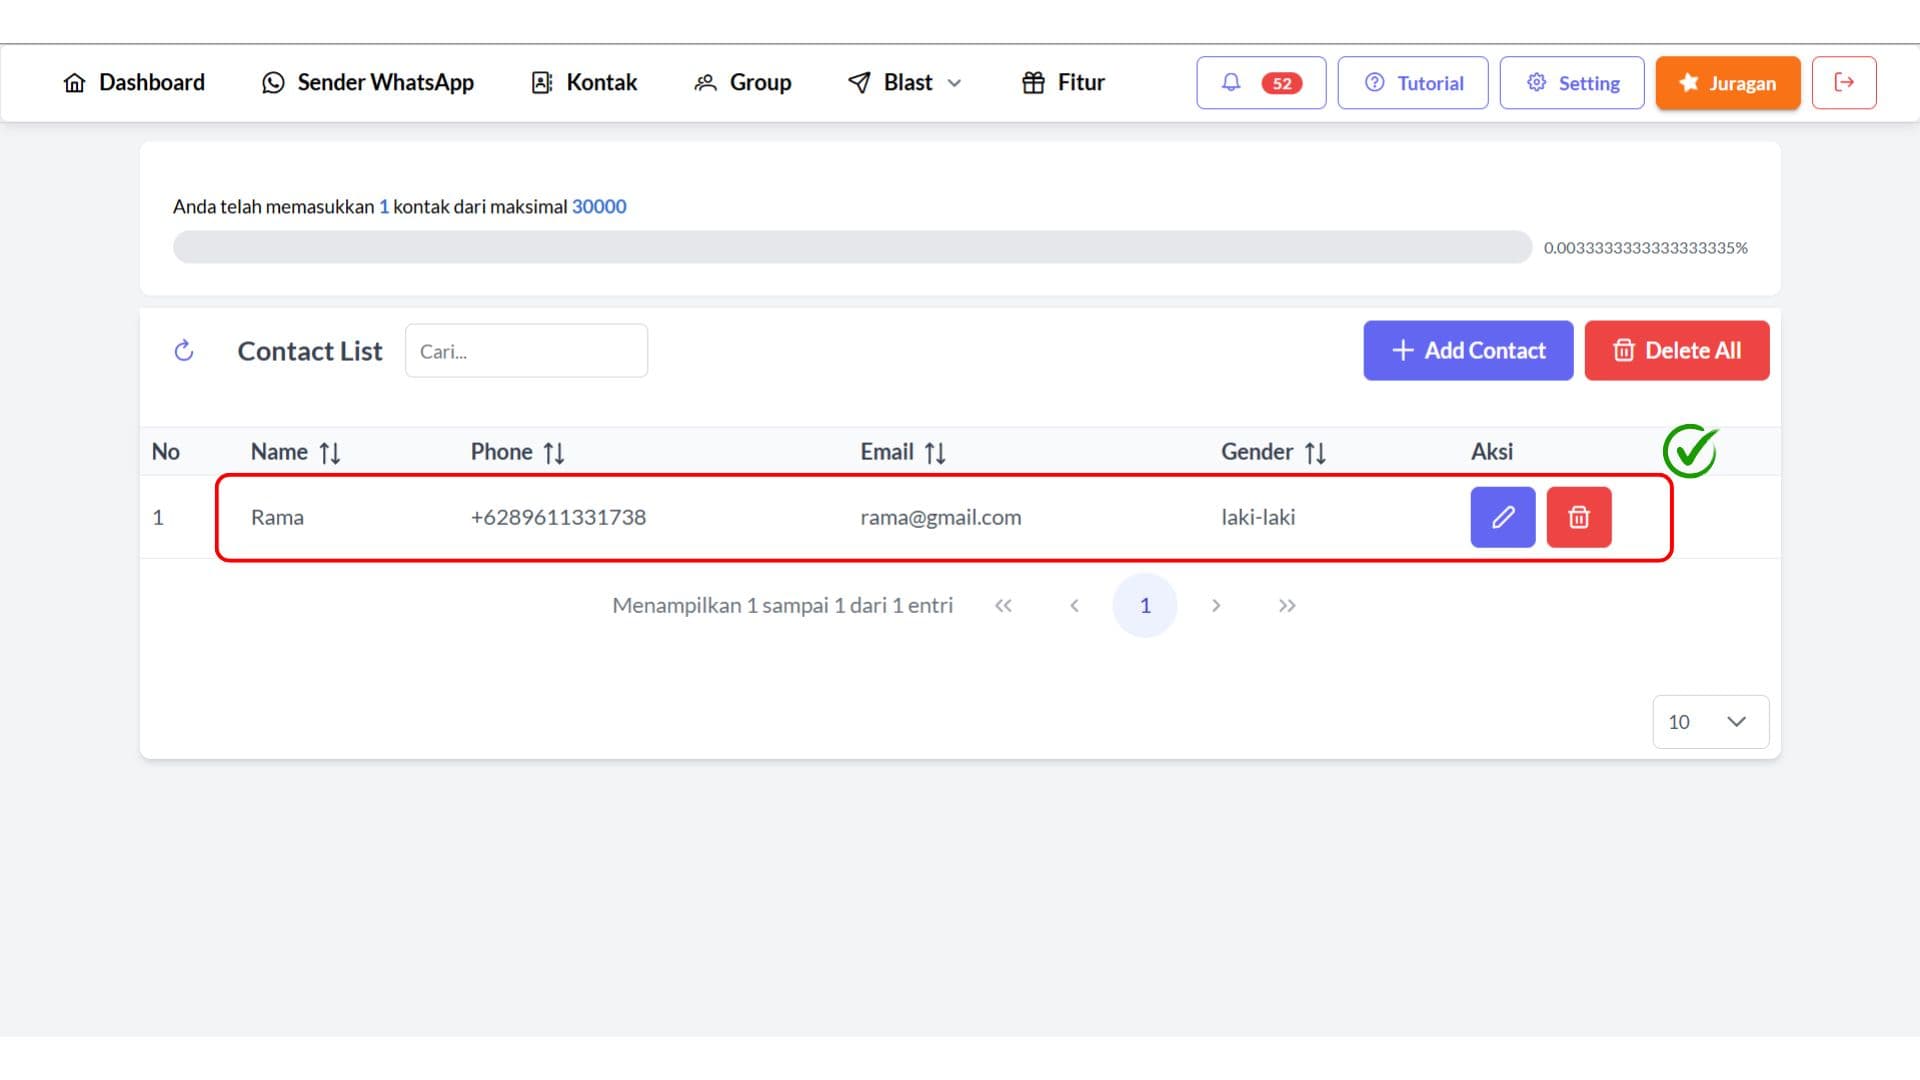Screen dimensions: 1920x1080
Task: Expand the Blast dropdown menu
Action: pyautogui.click(x=904, y=83)
